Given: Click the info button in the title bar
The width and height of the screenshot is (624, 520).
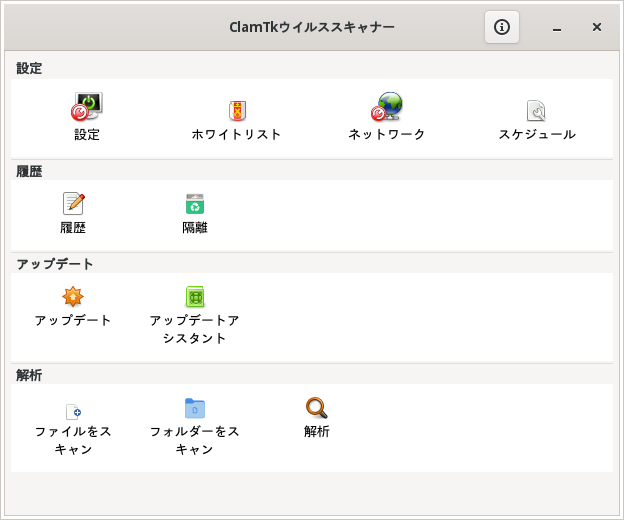Looking at the screenshot, I should click(502, 27).
